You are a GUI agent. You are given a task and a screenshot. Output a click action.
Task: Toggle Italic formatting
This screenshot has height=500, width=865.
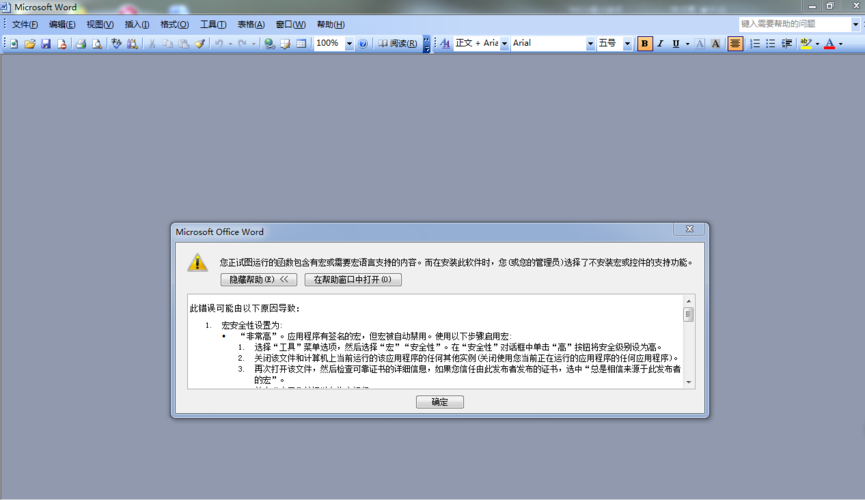(660, 44)
